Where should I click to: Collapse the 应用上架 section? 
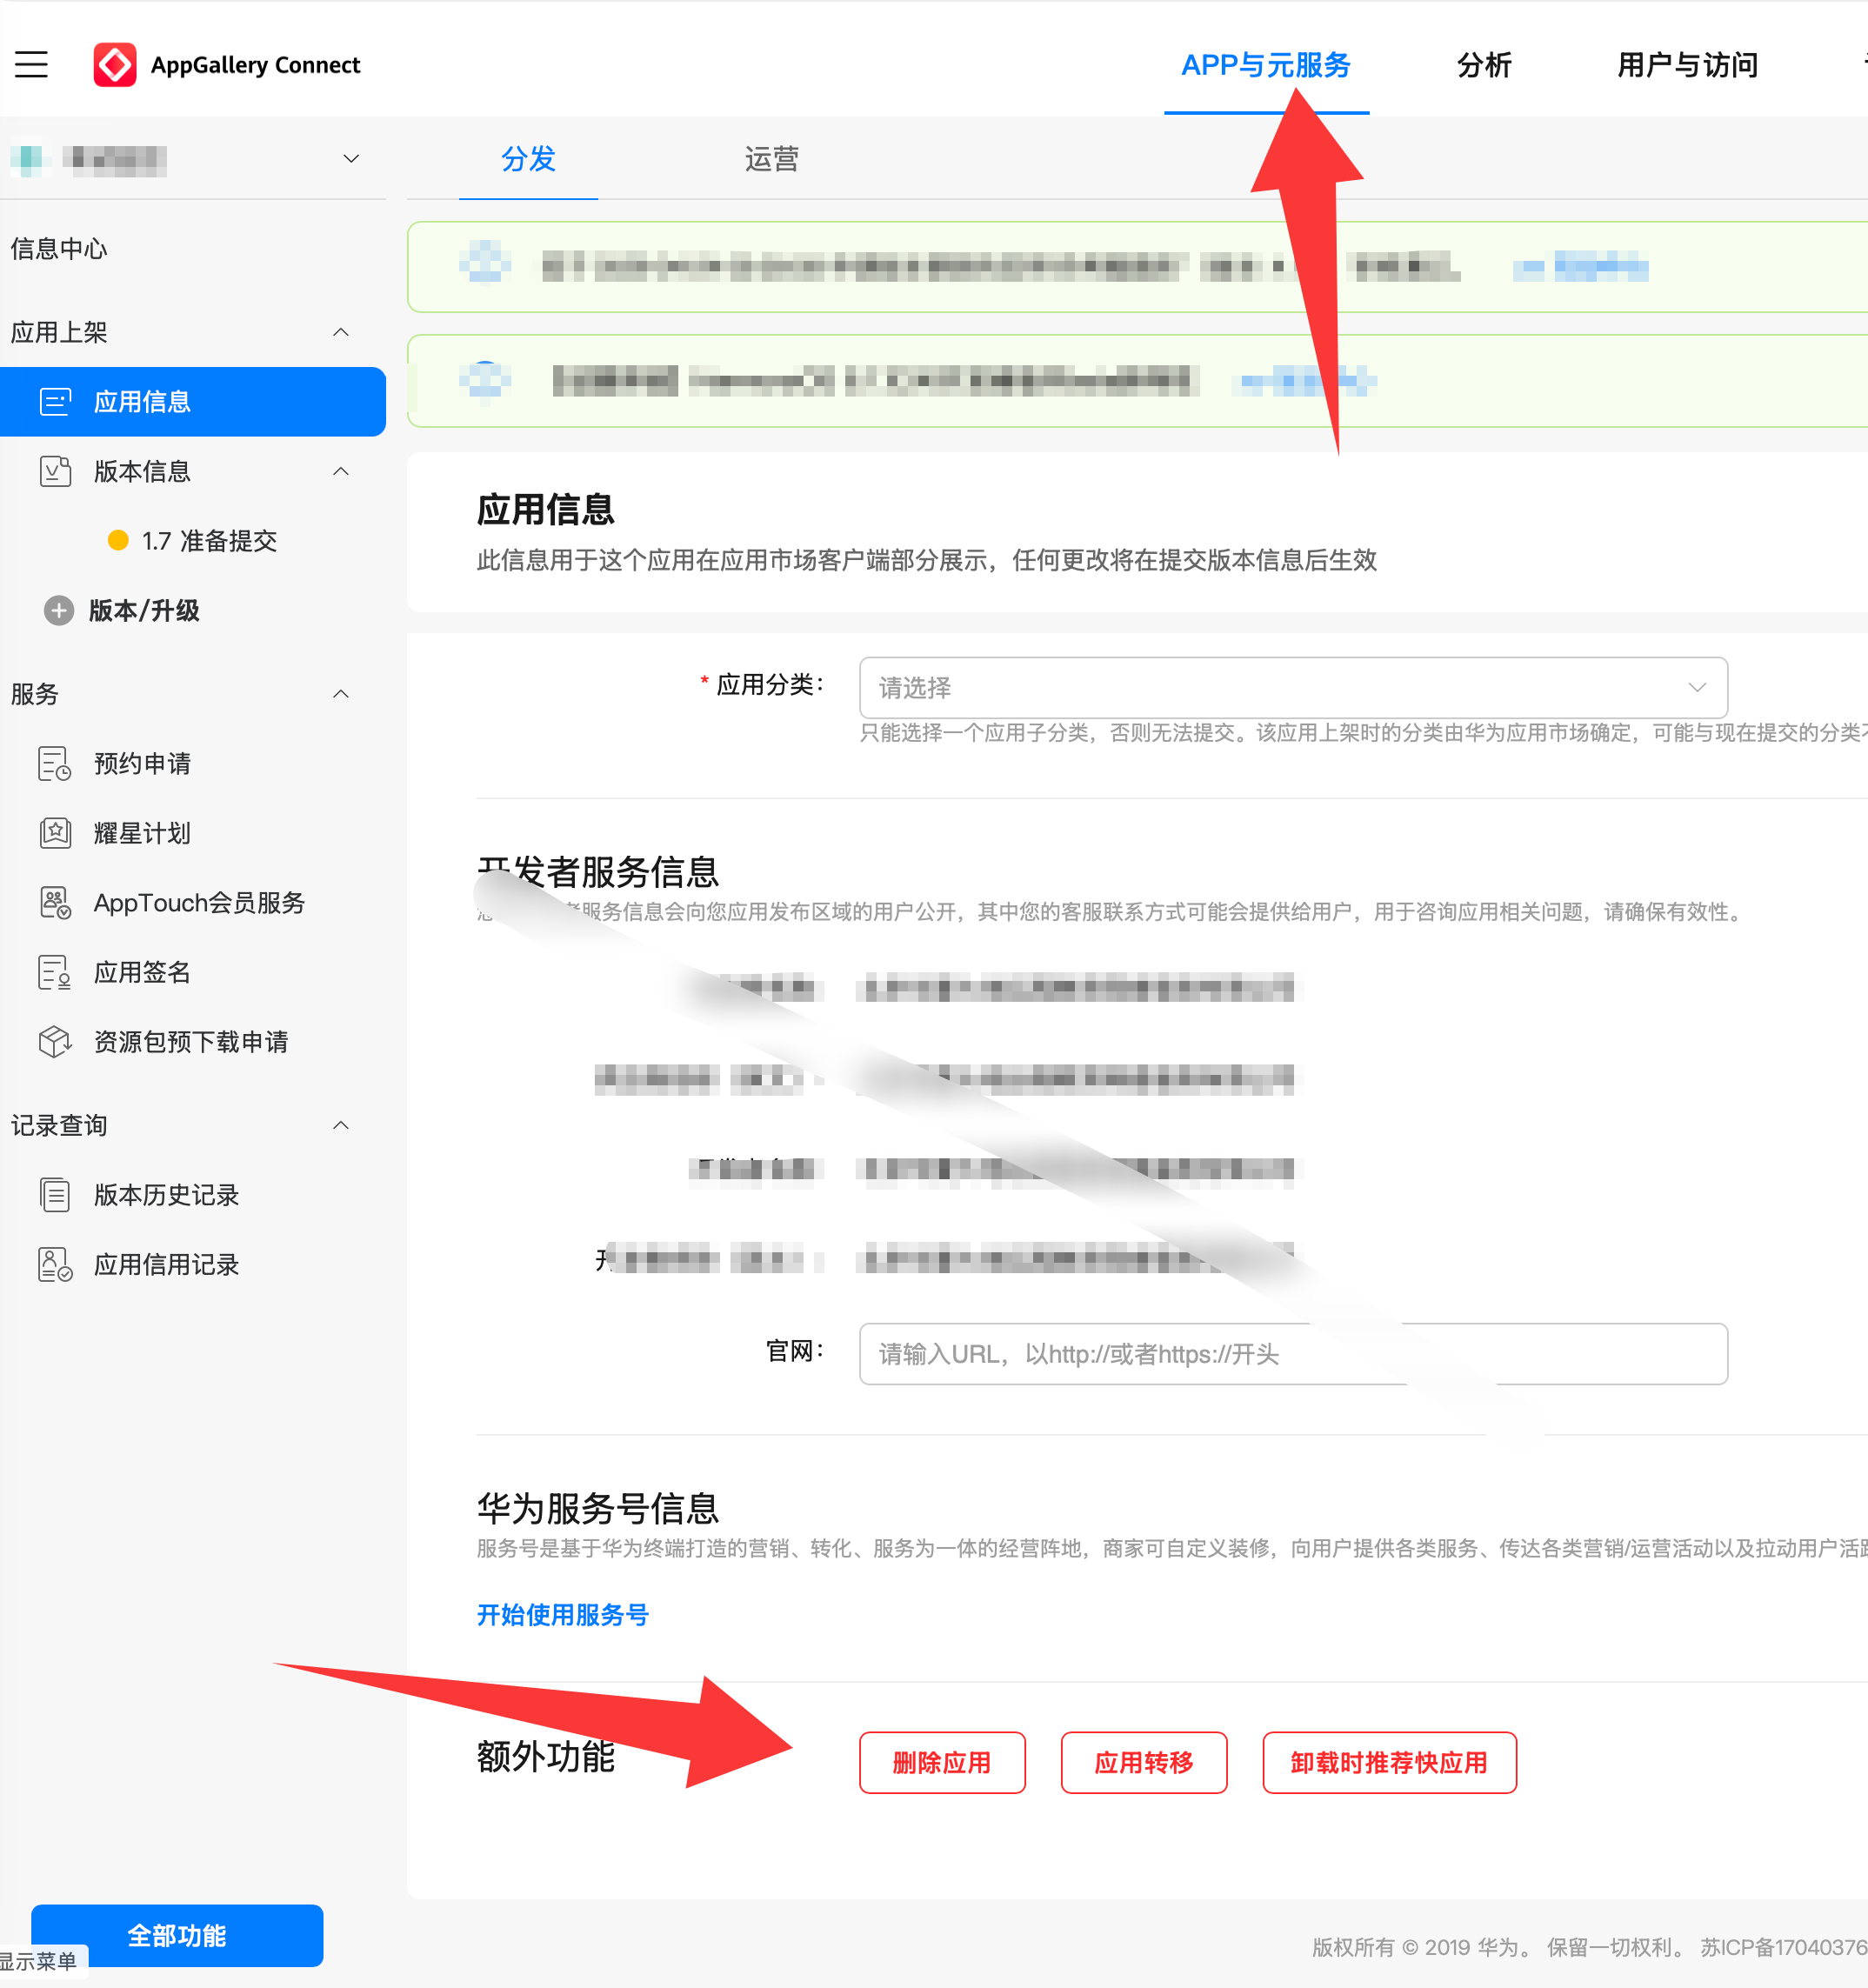(x=341, y=332)
